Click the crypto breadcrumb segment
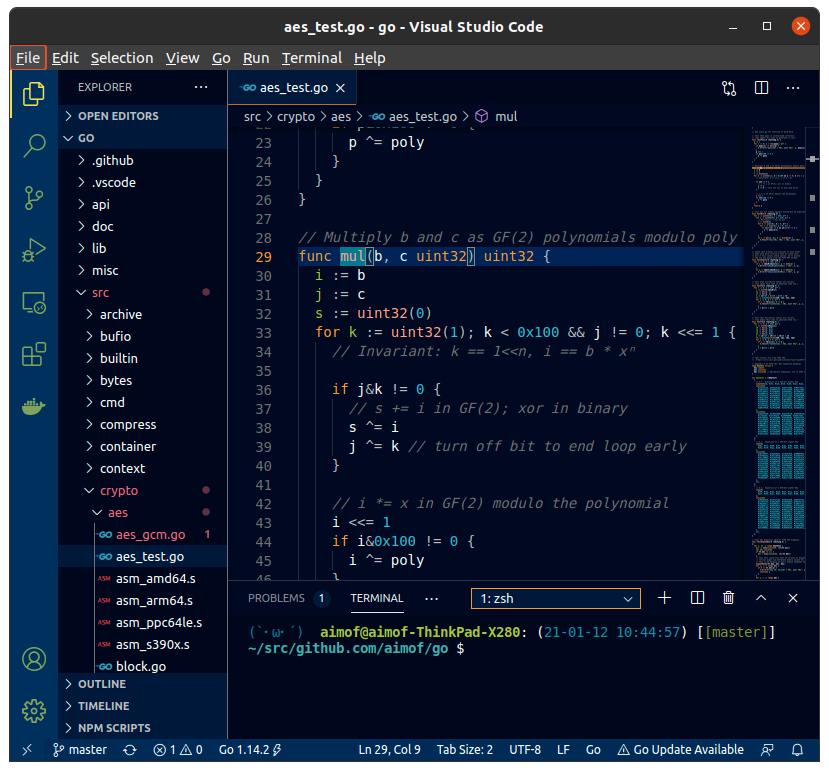The height and width of the screenshot is (771, 829). (296, 116)
